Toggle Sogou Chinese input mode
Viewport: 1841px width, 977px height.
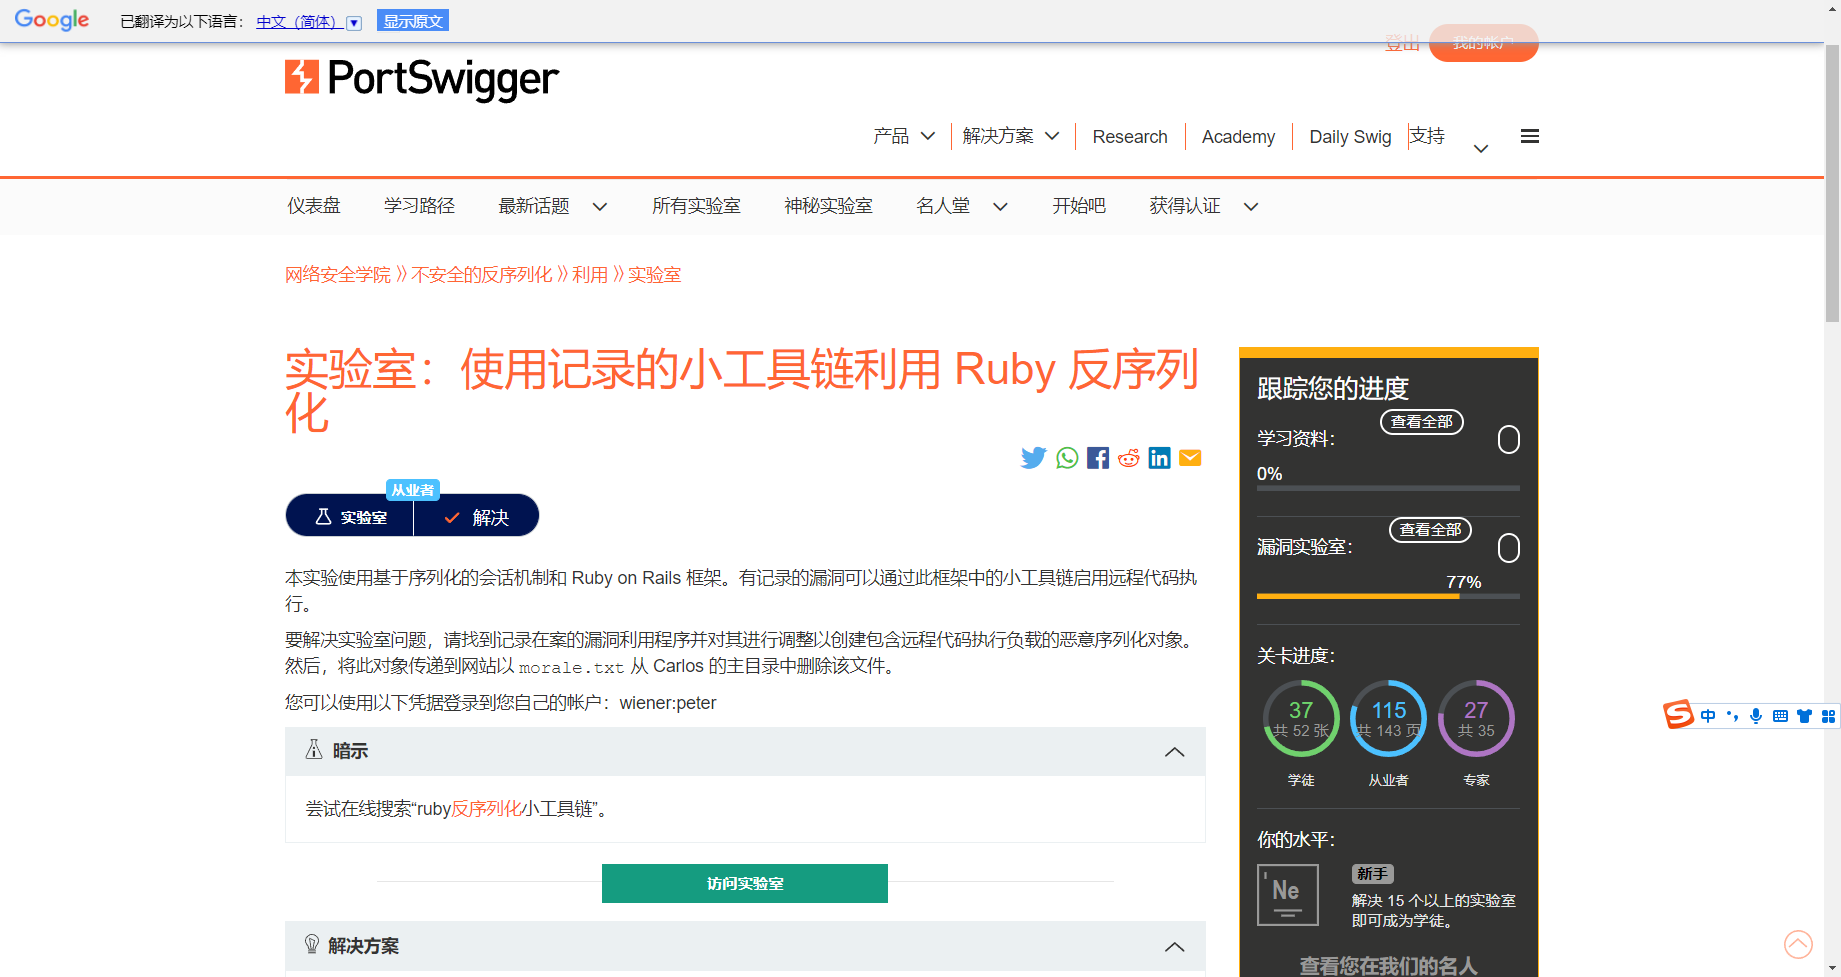pos(1708,716)
